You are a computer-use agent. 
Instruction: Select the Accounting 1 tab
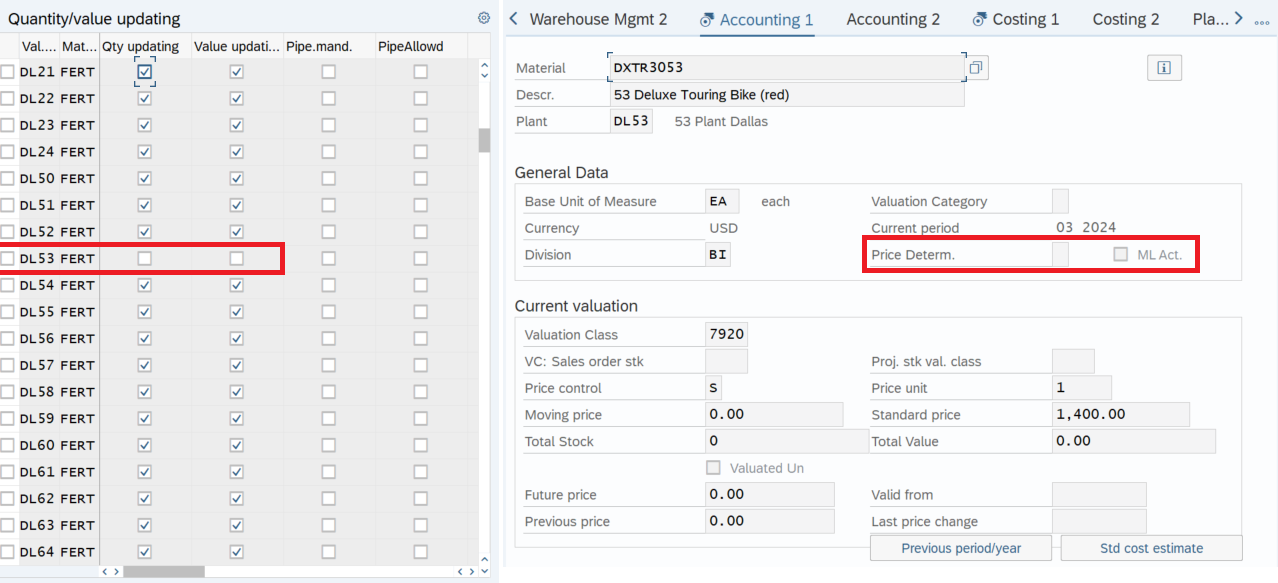point(757,20)
